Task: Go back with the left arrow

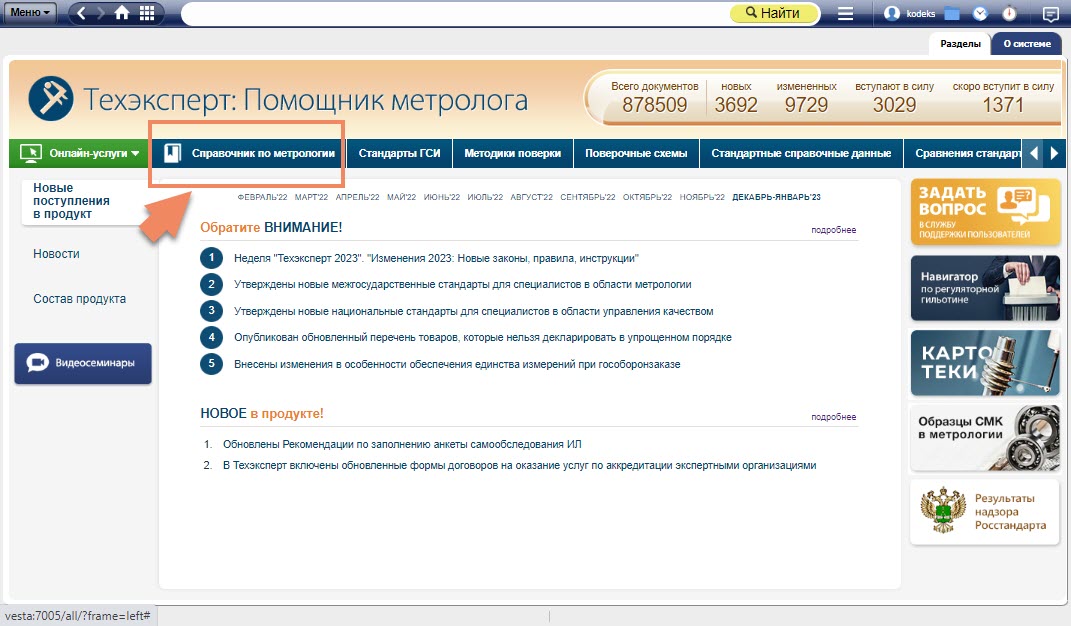Action: [x=81, y=13]
